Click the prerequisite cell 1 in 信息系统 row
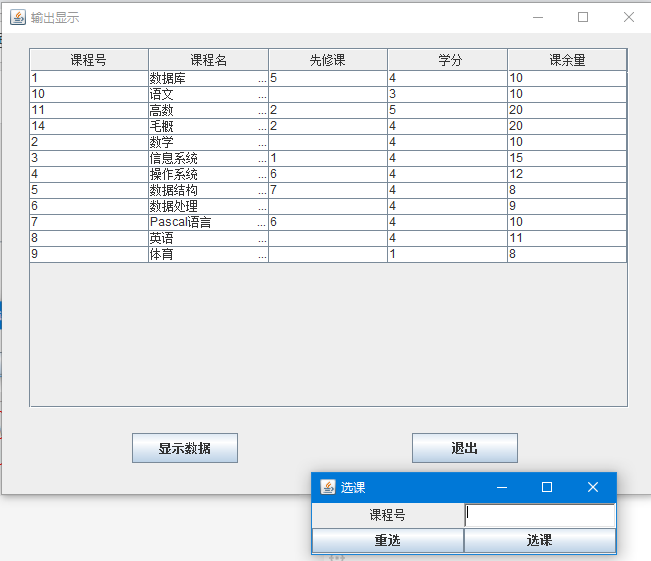Viewport: 651px width, 561px height. point(328,158)
